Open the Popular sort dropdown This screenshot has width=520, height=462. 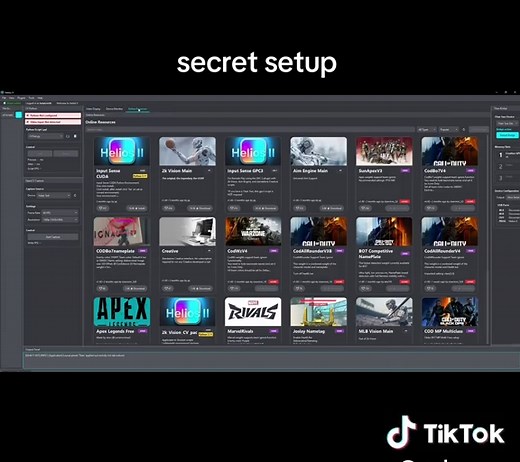pyautogui.click(x=449, y=129)
